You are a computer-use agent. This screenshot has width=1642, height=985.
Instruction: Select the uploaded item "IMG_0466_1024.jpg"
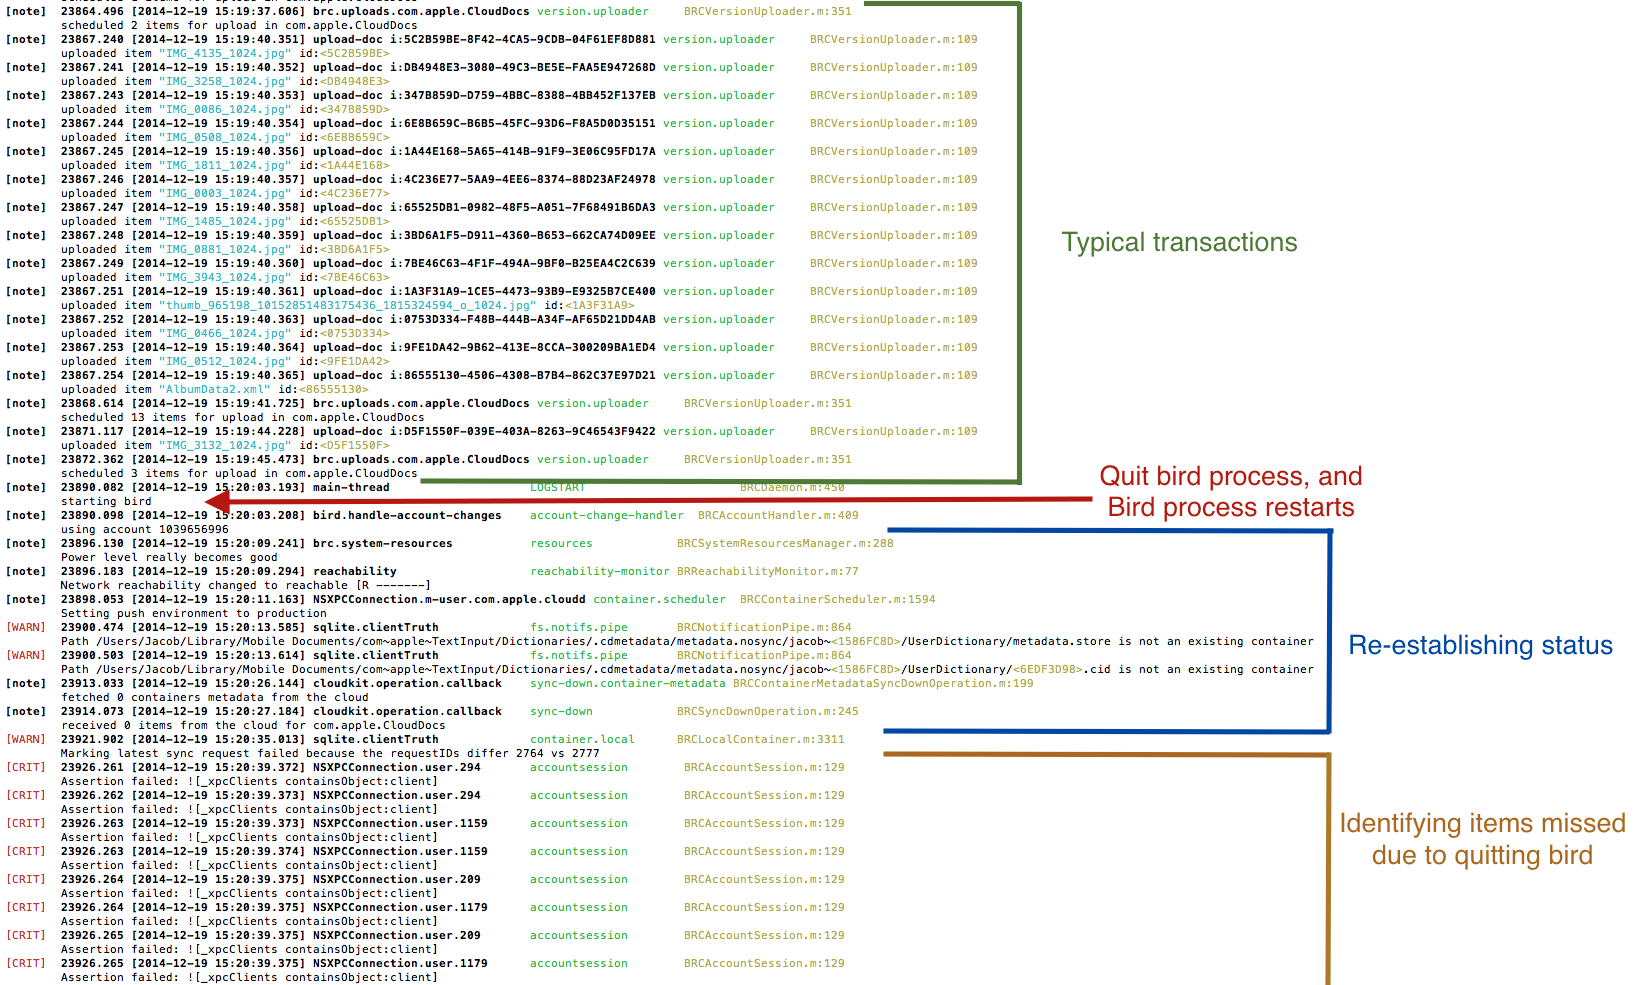click(225, 334)
